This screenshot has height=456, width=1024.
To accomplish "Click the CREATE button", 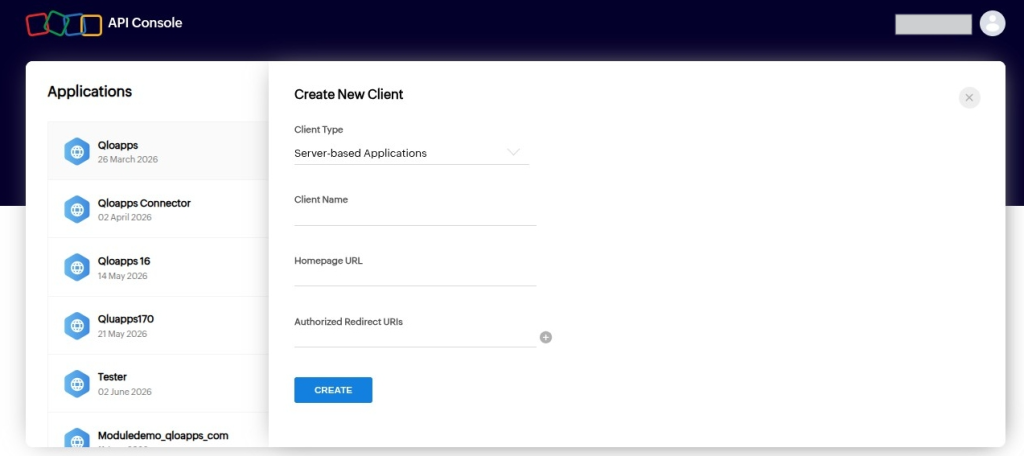I will [x=333, y=390].
